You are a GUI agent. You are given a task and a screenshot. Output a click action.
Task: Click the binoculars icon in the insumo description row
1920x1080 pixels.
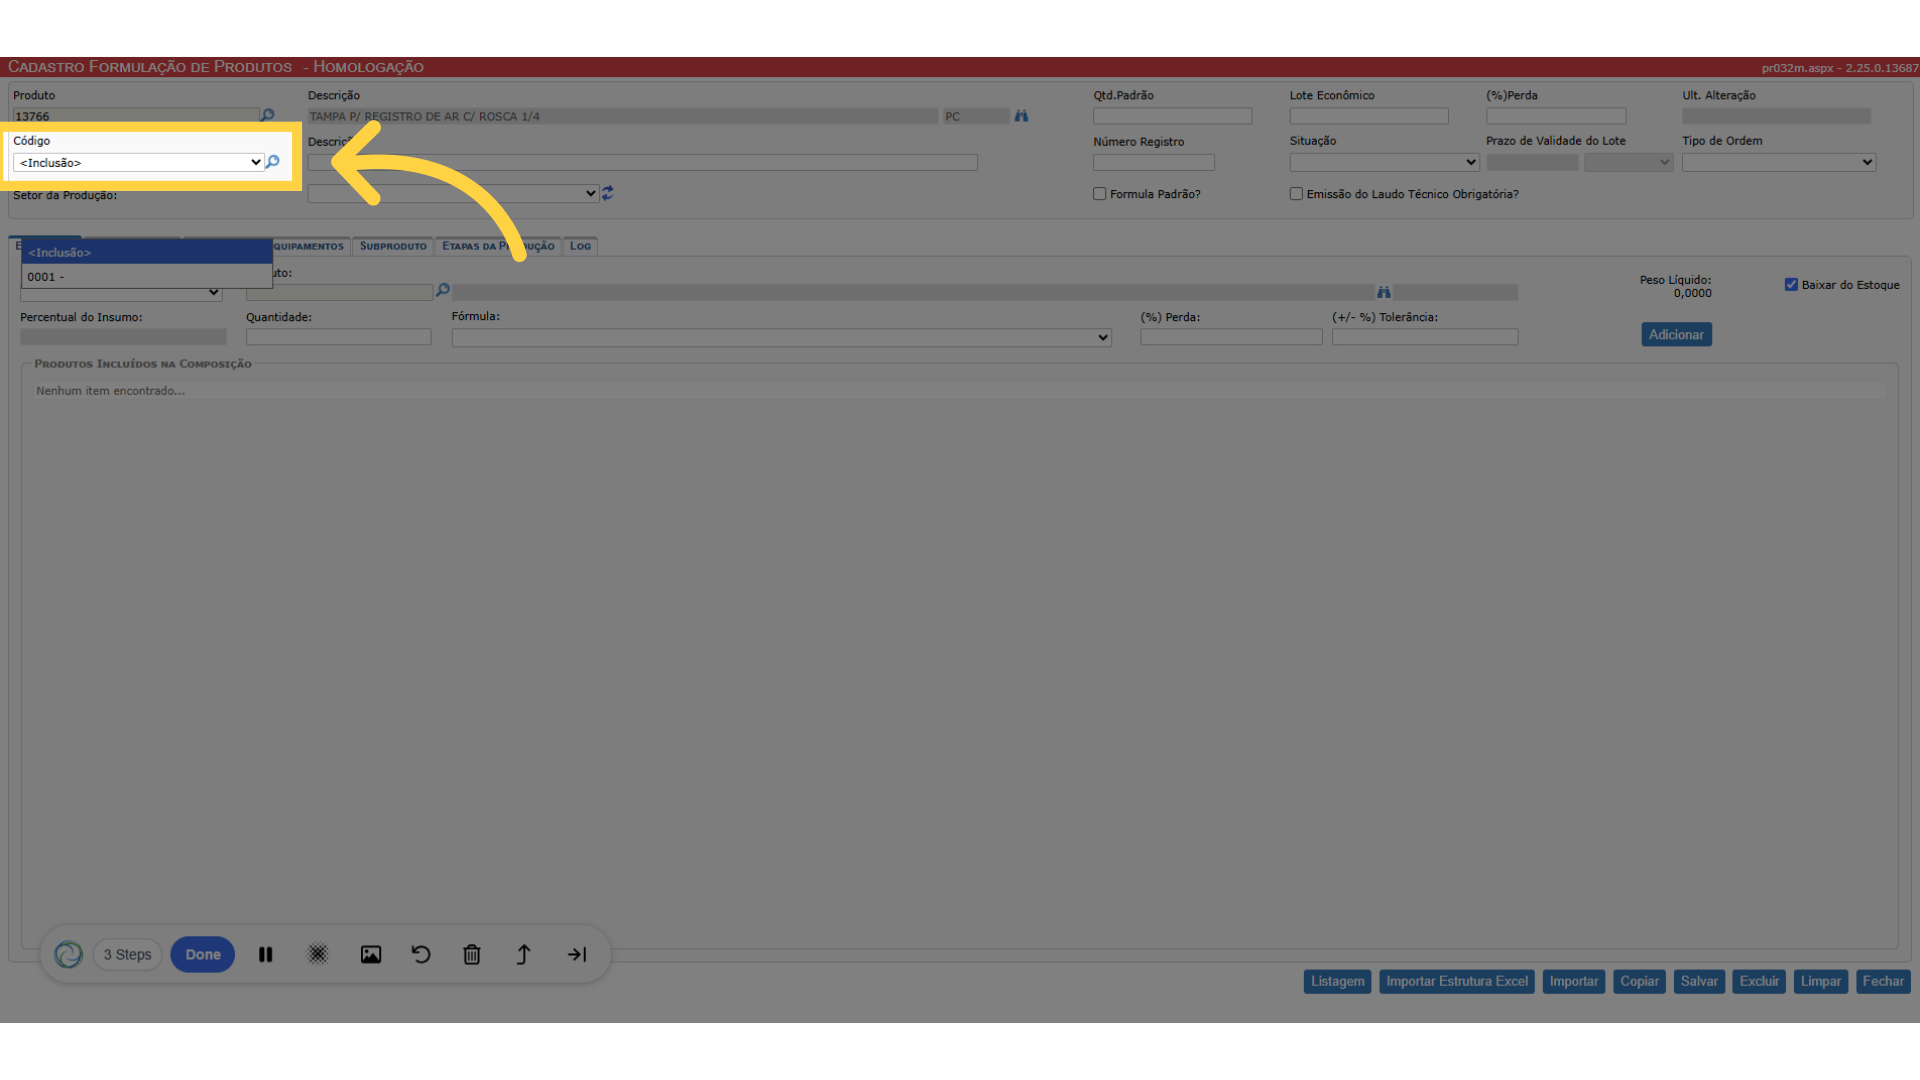coord(1384,292)
